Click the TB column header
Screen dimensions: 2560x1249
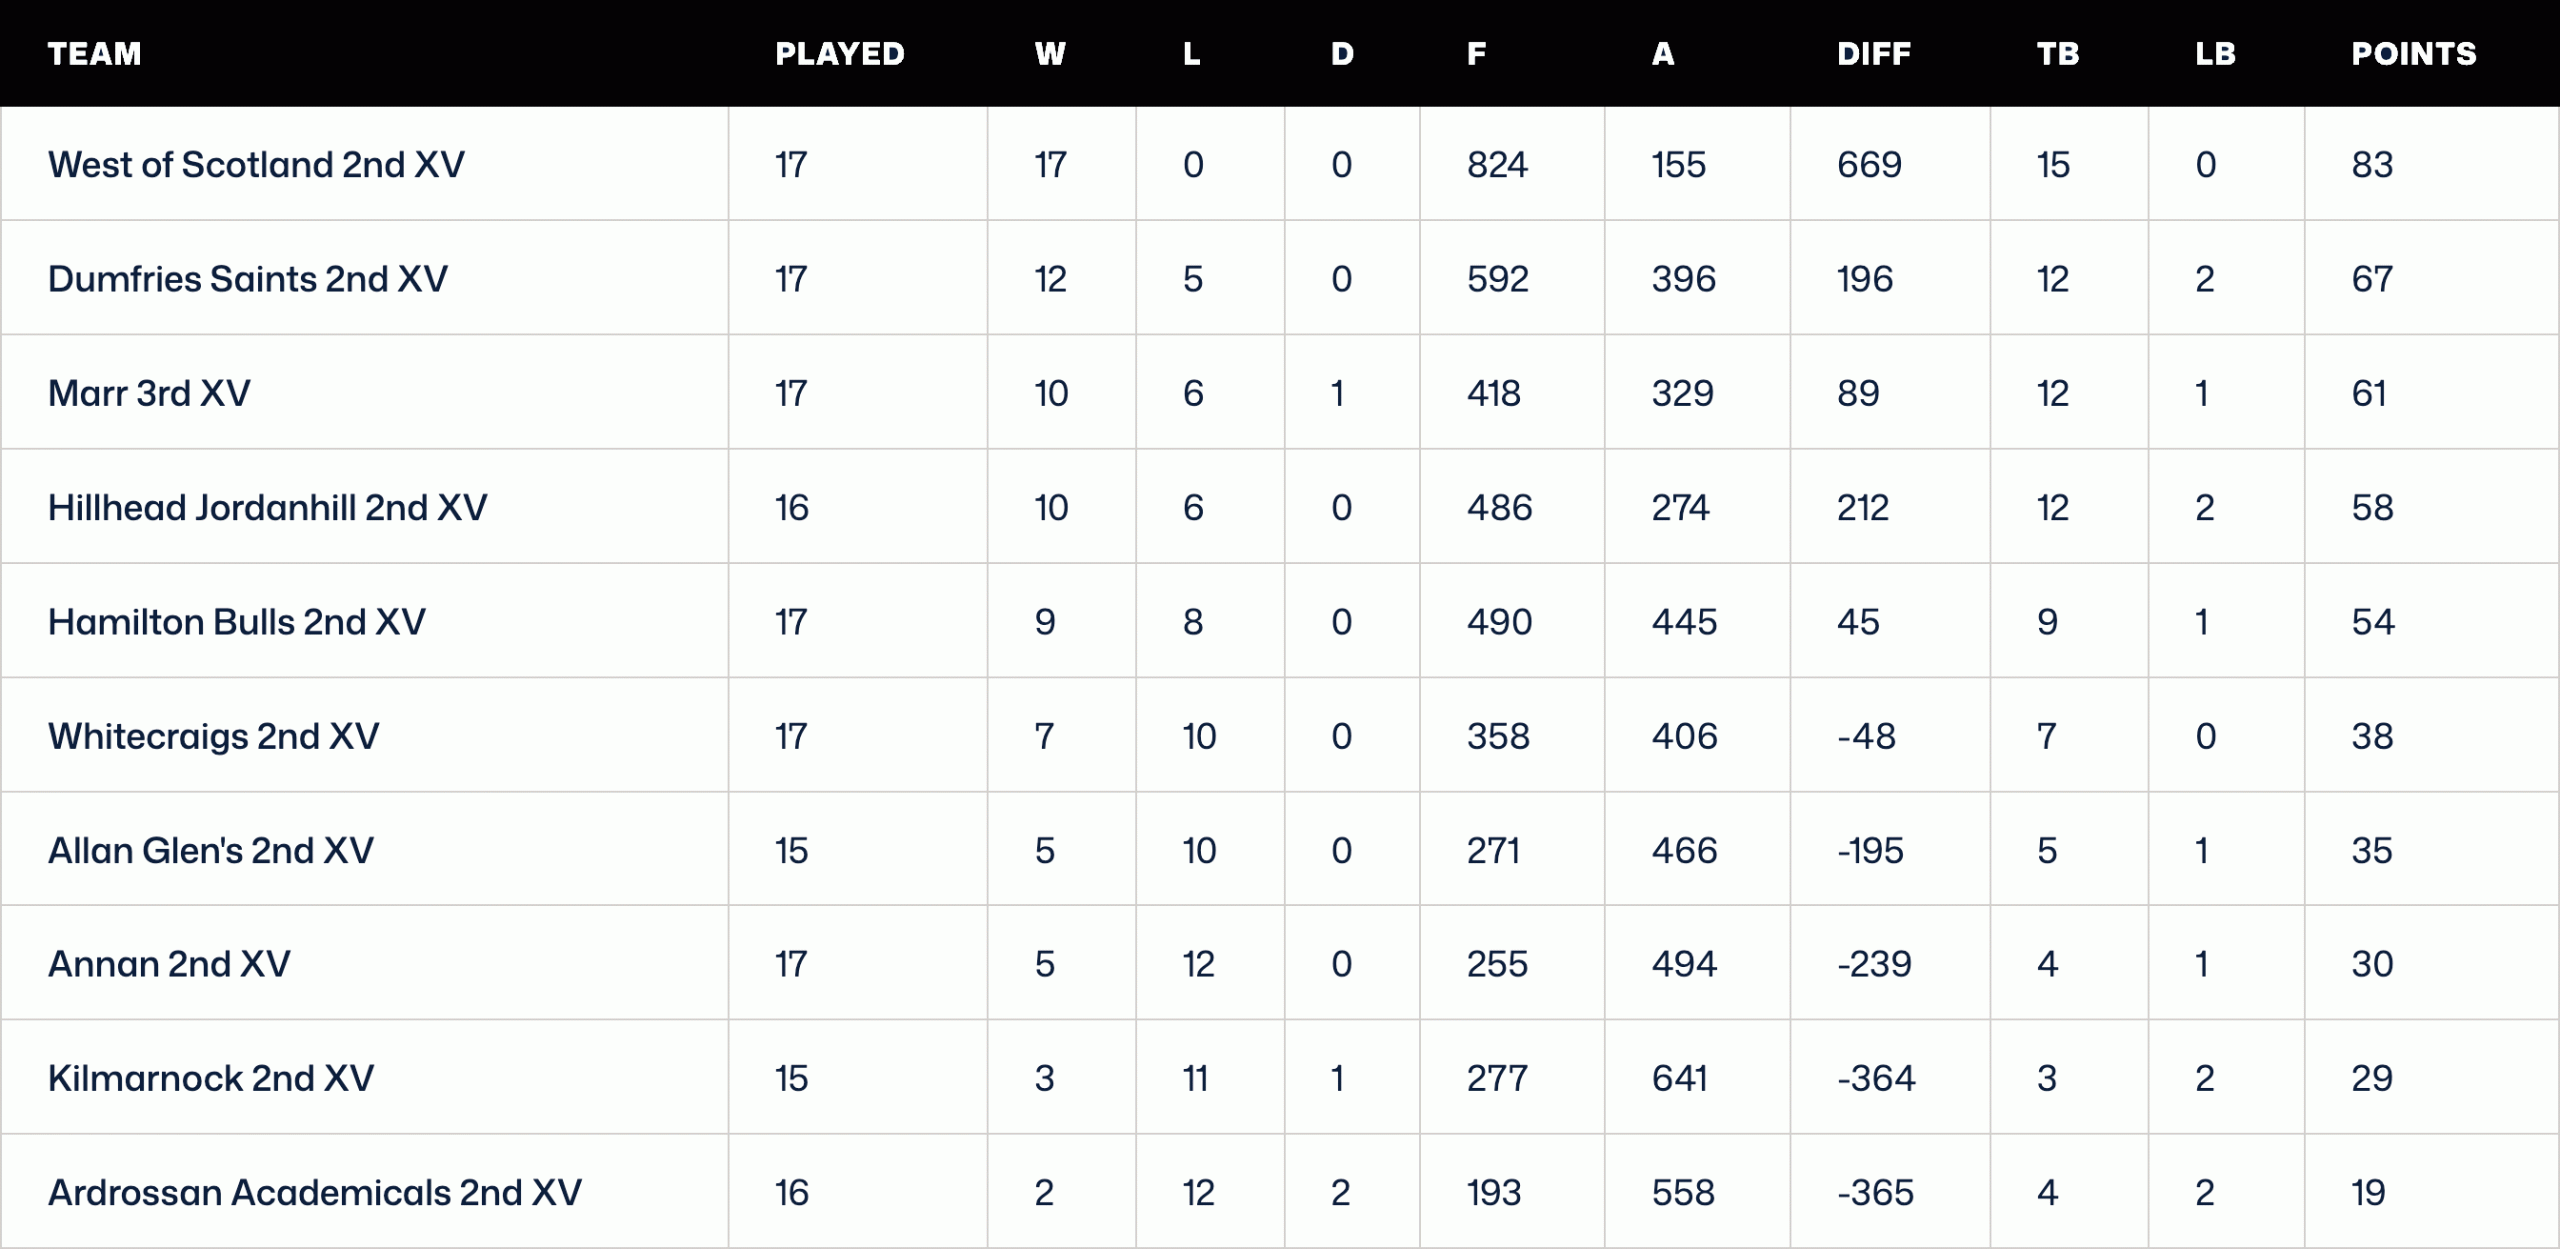click(x=2058, y=54)
